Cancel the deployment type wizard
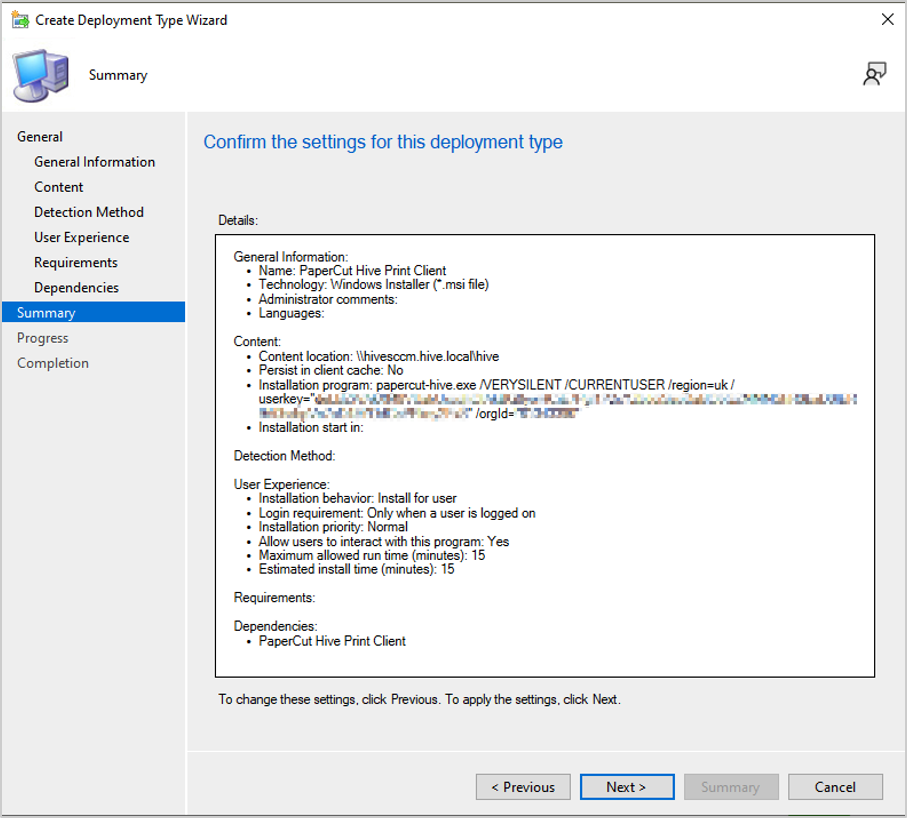The width and height of the screenshot is (908, 818). coord(835,787)
